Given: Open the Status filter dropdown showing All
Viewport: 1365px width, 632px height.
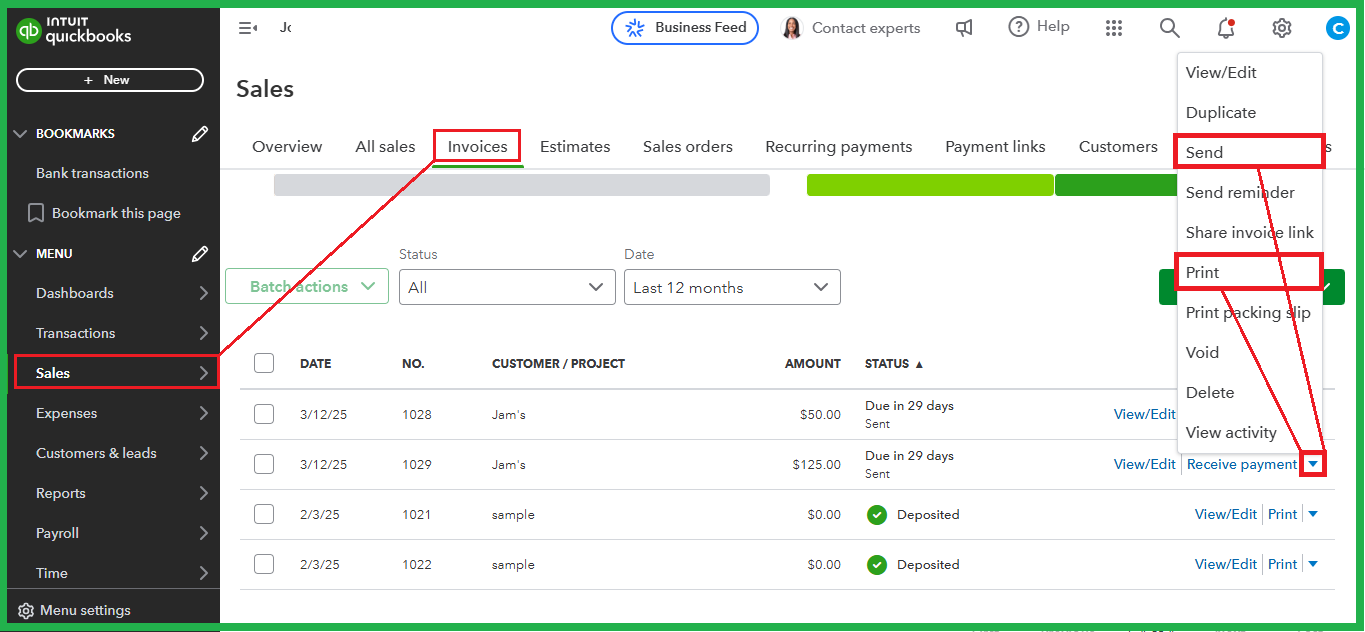Looking at the screenshot, I should point(507,287).
